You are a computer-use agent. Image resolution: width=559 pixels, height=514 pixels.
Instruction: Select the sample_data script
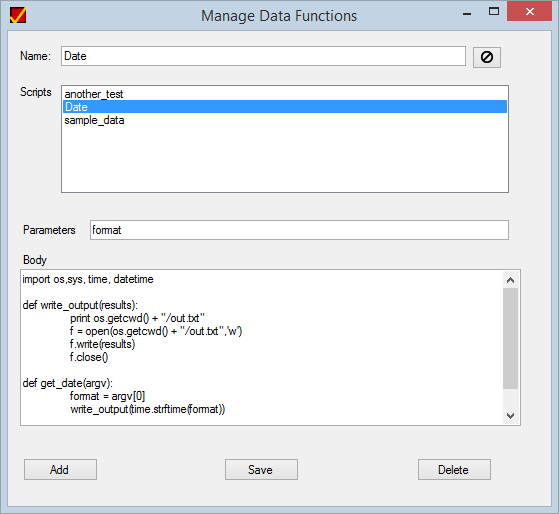94,120
